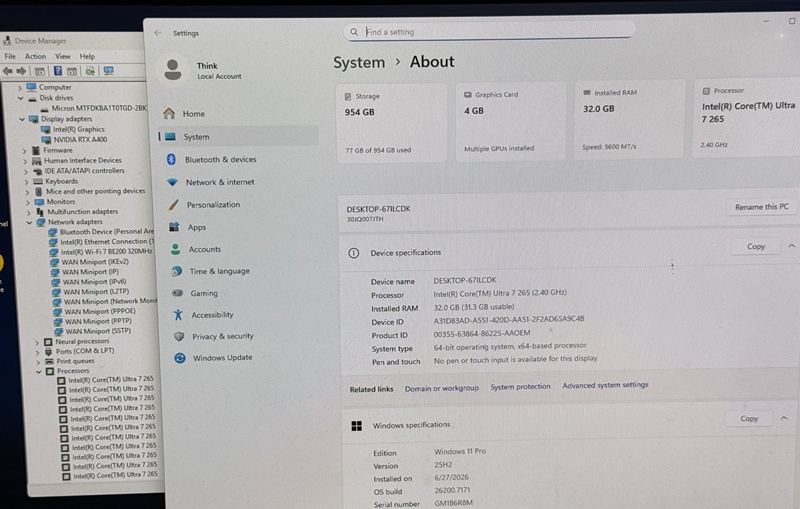The image size is (800, 509).
Task: Open View menu in Device Manager
Action: coord(63,56)
